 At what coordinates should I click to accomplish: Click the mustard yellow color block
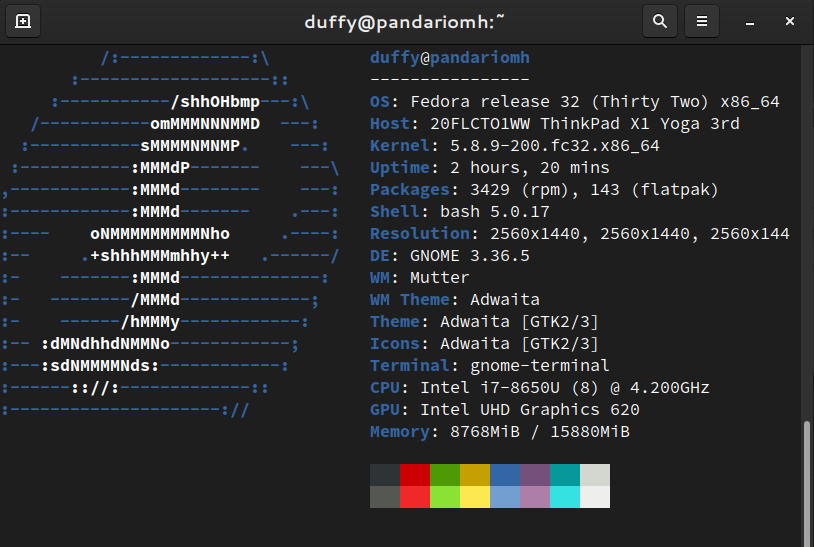(x=475, y=475)
